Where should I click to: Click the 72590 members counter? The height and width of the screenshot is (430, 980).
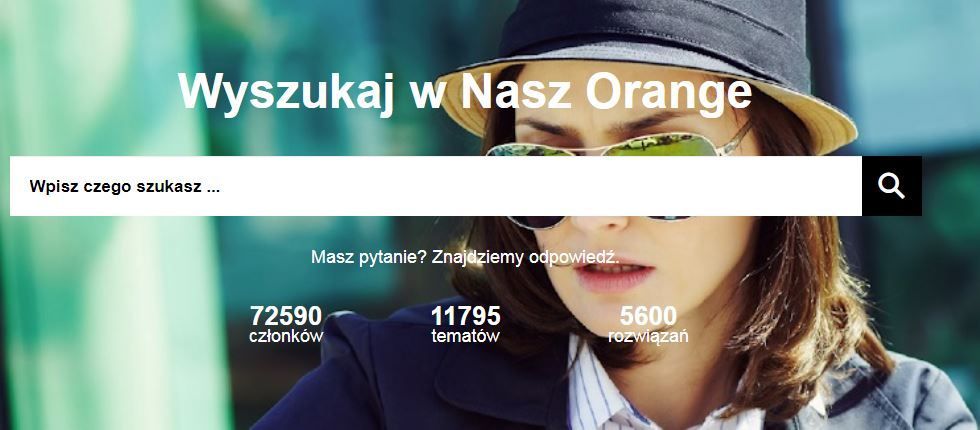286,316
